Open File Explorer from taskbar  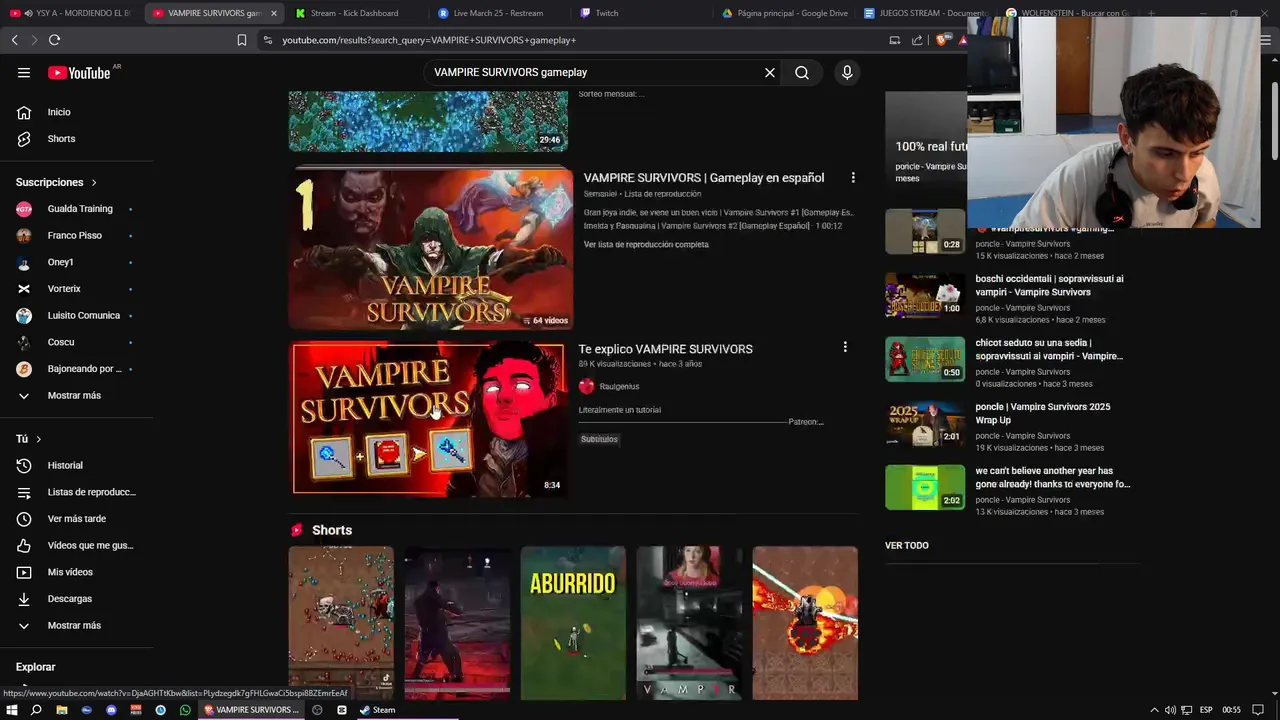coord(61,710)
